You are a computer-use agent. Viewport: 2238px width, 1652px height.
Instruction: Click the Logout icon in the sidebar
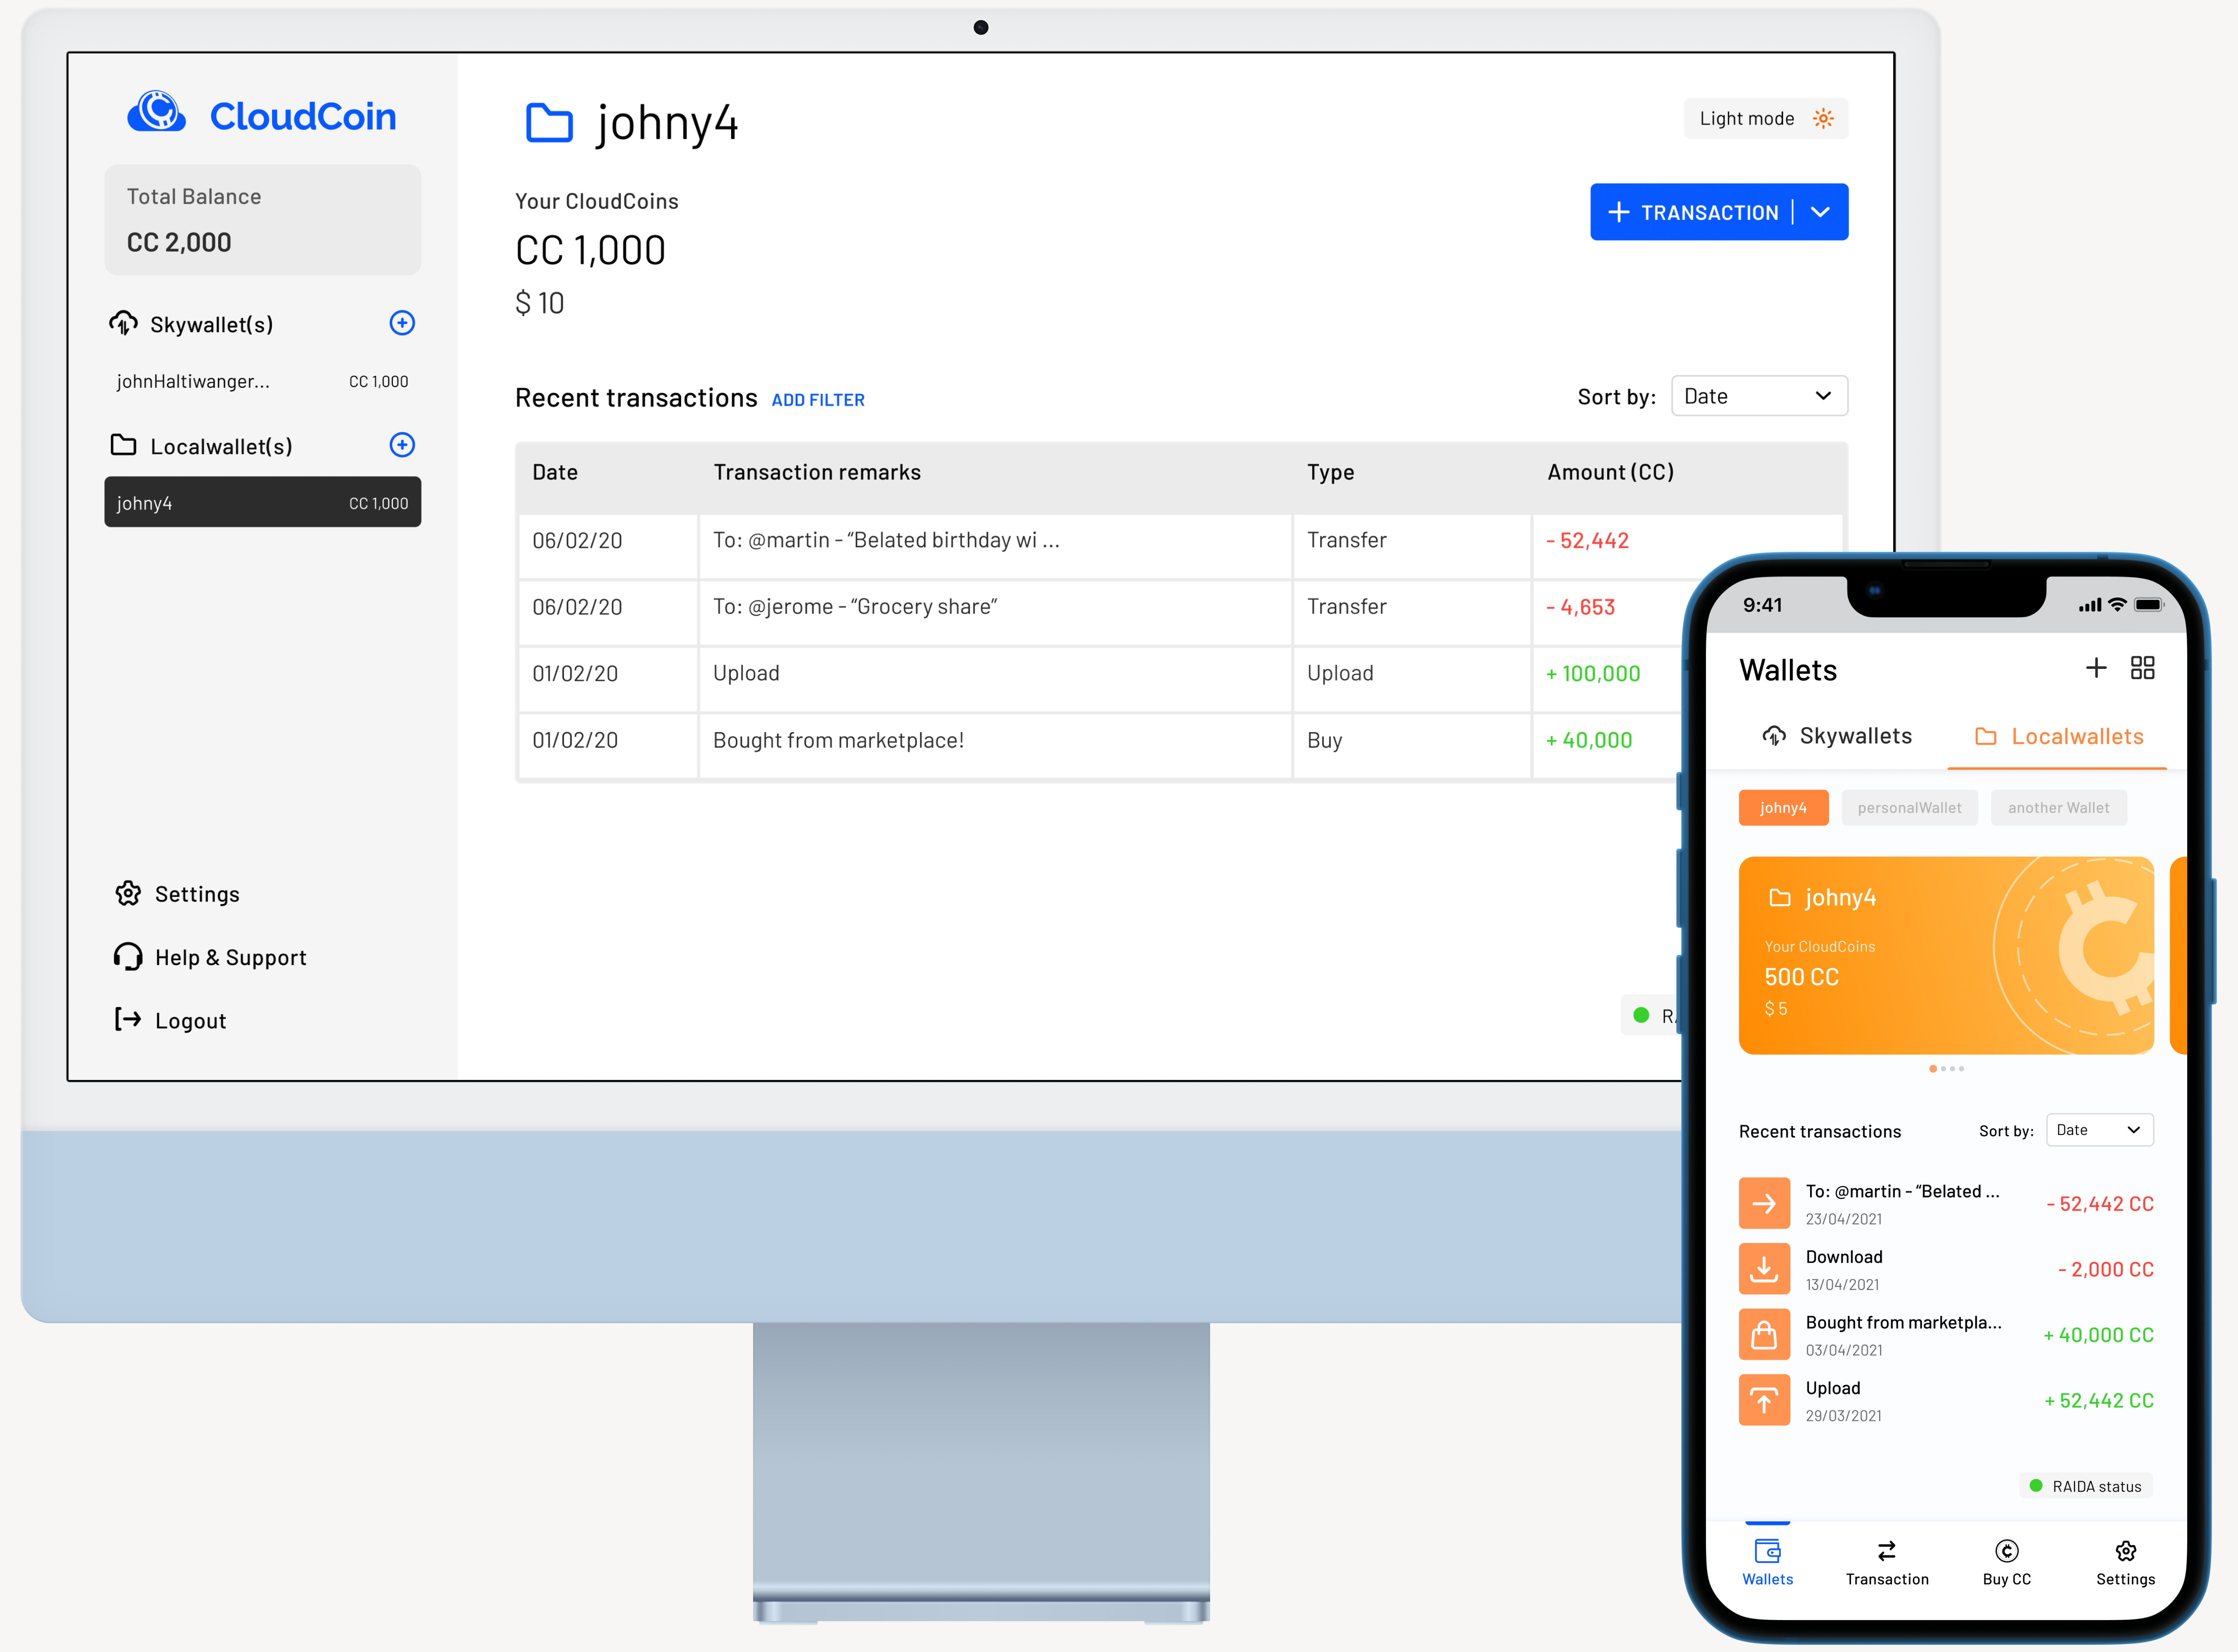pyautogui.click(x=128, y=1019)
